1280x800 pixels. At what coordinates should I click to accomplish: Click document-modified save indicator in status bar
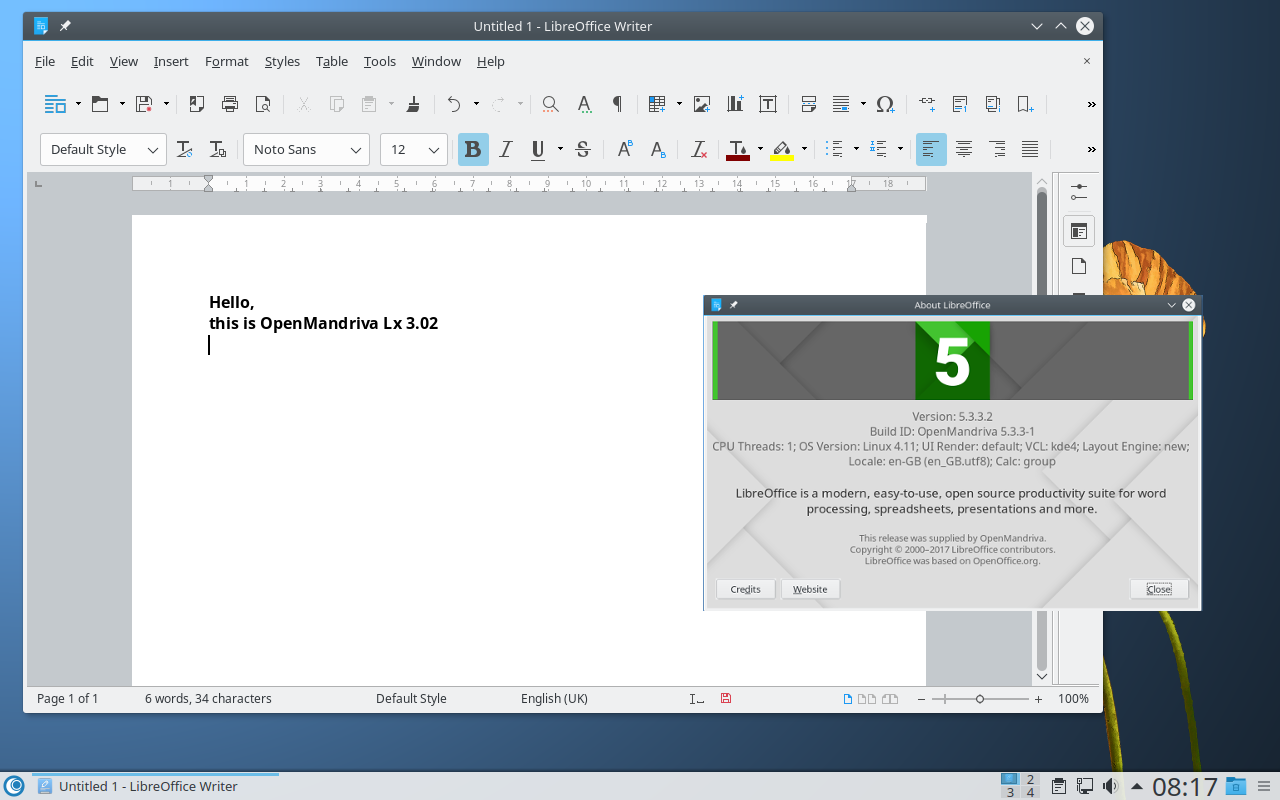726,698
